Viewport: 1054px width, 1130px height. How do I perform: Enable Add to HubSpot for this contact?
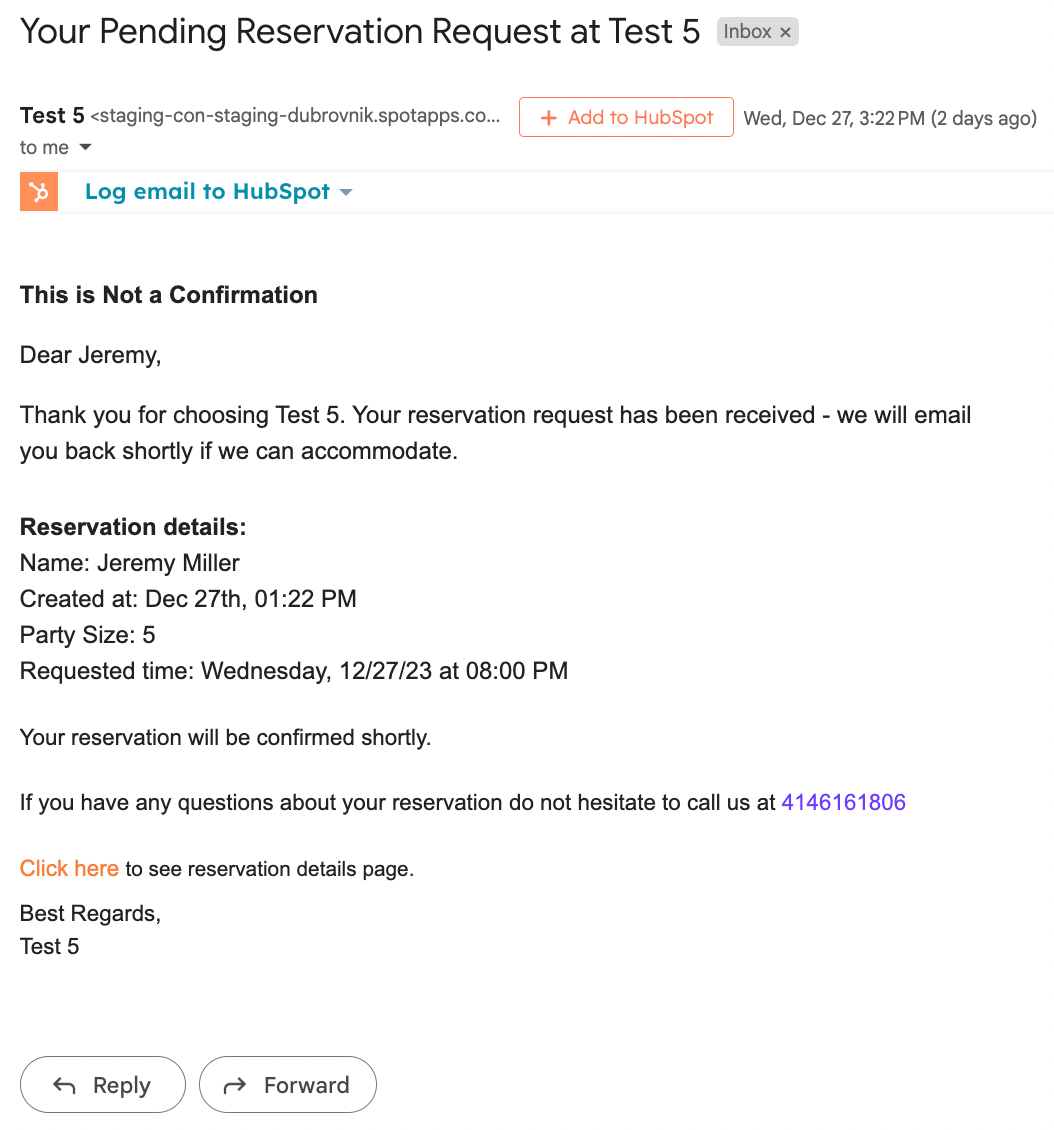[626, 118]
